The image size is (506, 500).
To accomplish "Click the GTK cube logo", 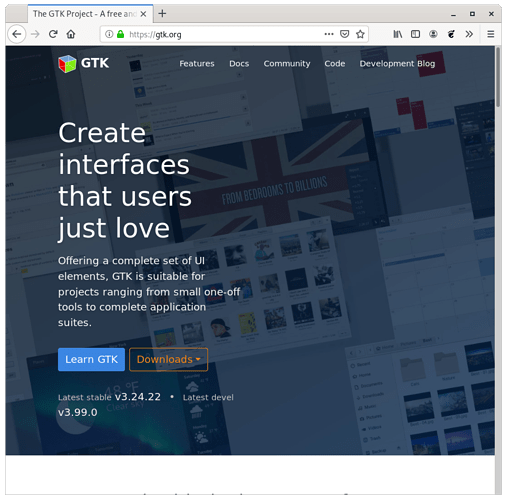I will (67, 63).
